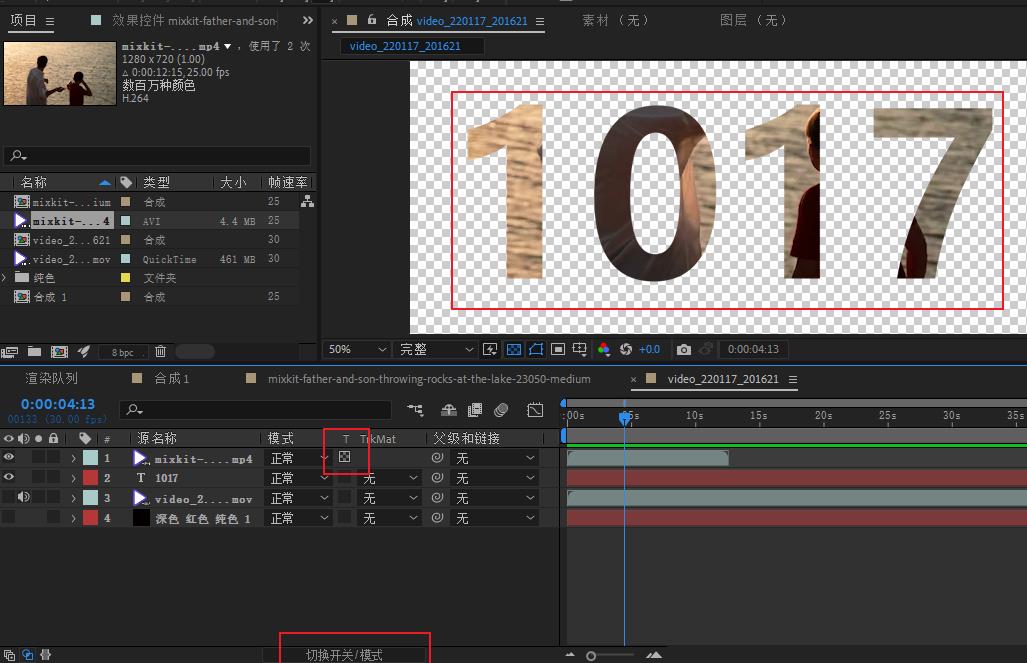Click timeline zoom slider handle
Viewport: 1027px width, 663px height.
[591, 655]
